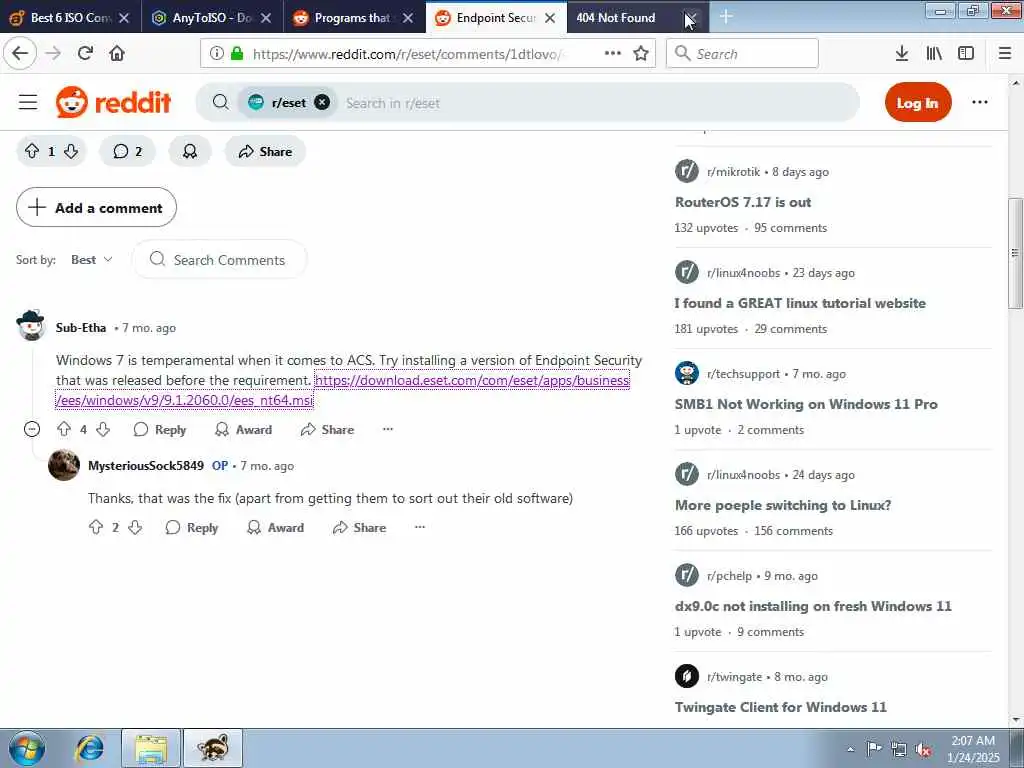Open the Firefox hamburger menu
Image resolution: width=1024 pixels, height=768 pixels.
(x=1005, y=53)
